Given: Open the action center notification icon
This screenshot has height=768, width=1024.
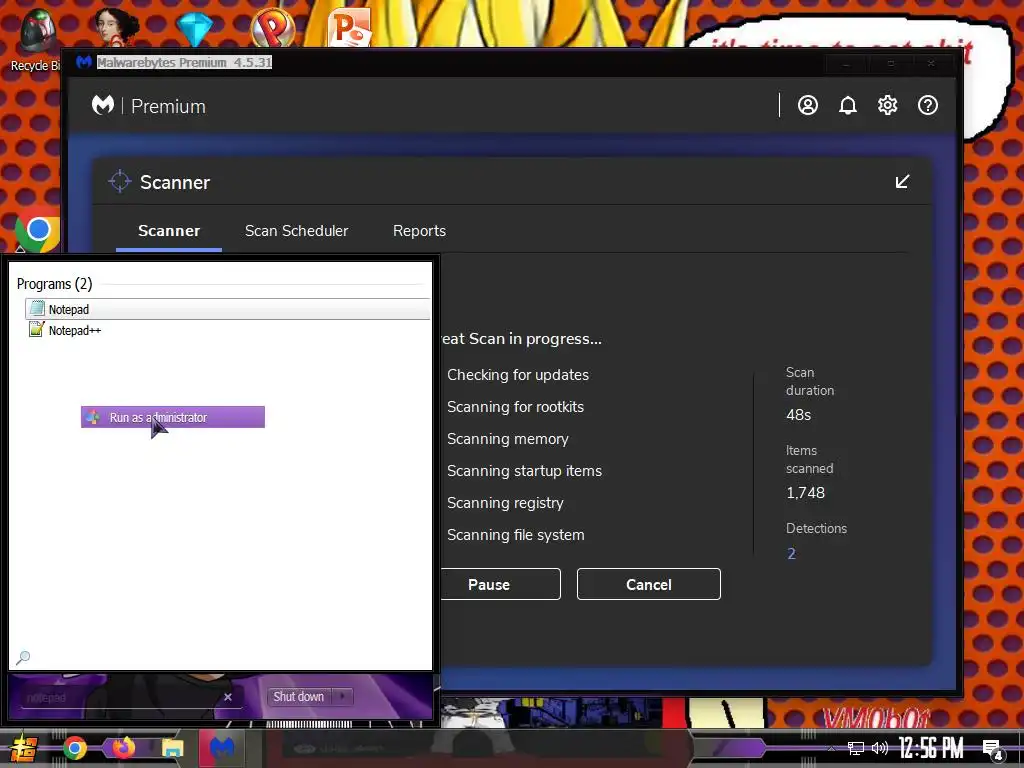Looking at the screenshot, I should (x=993, y=750).
